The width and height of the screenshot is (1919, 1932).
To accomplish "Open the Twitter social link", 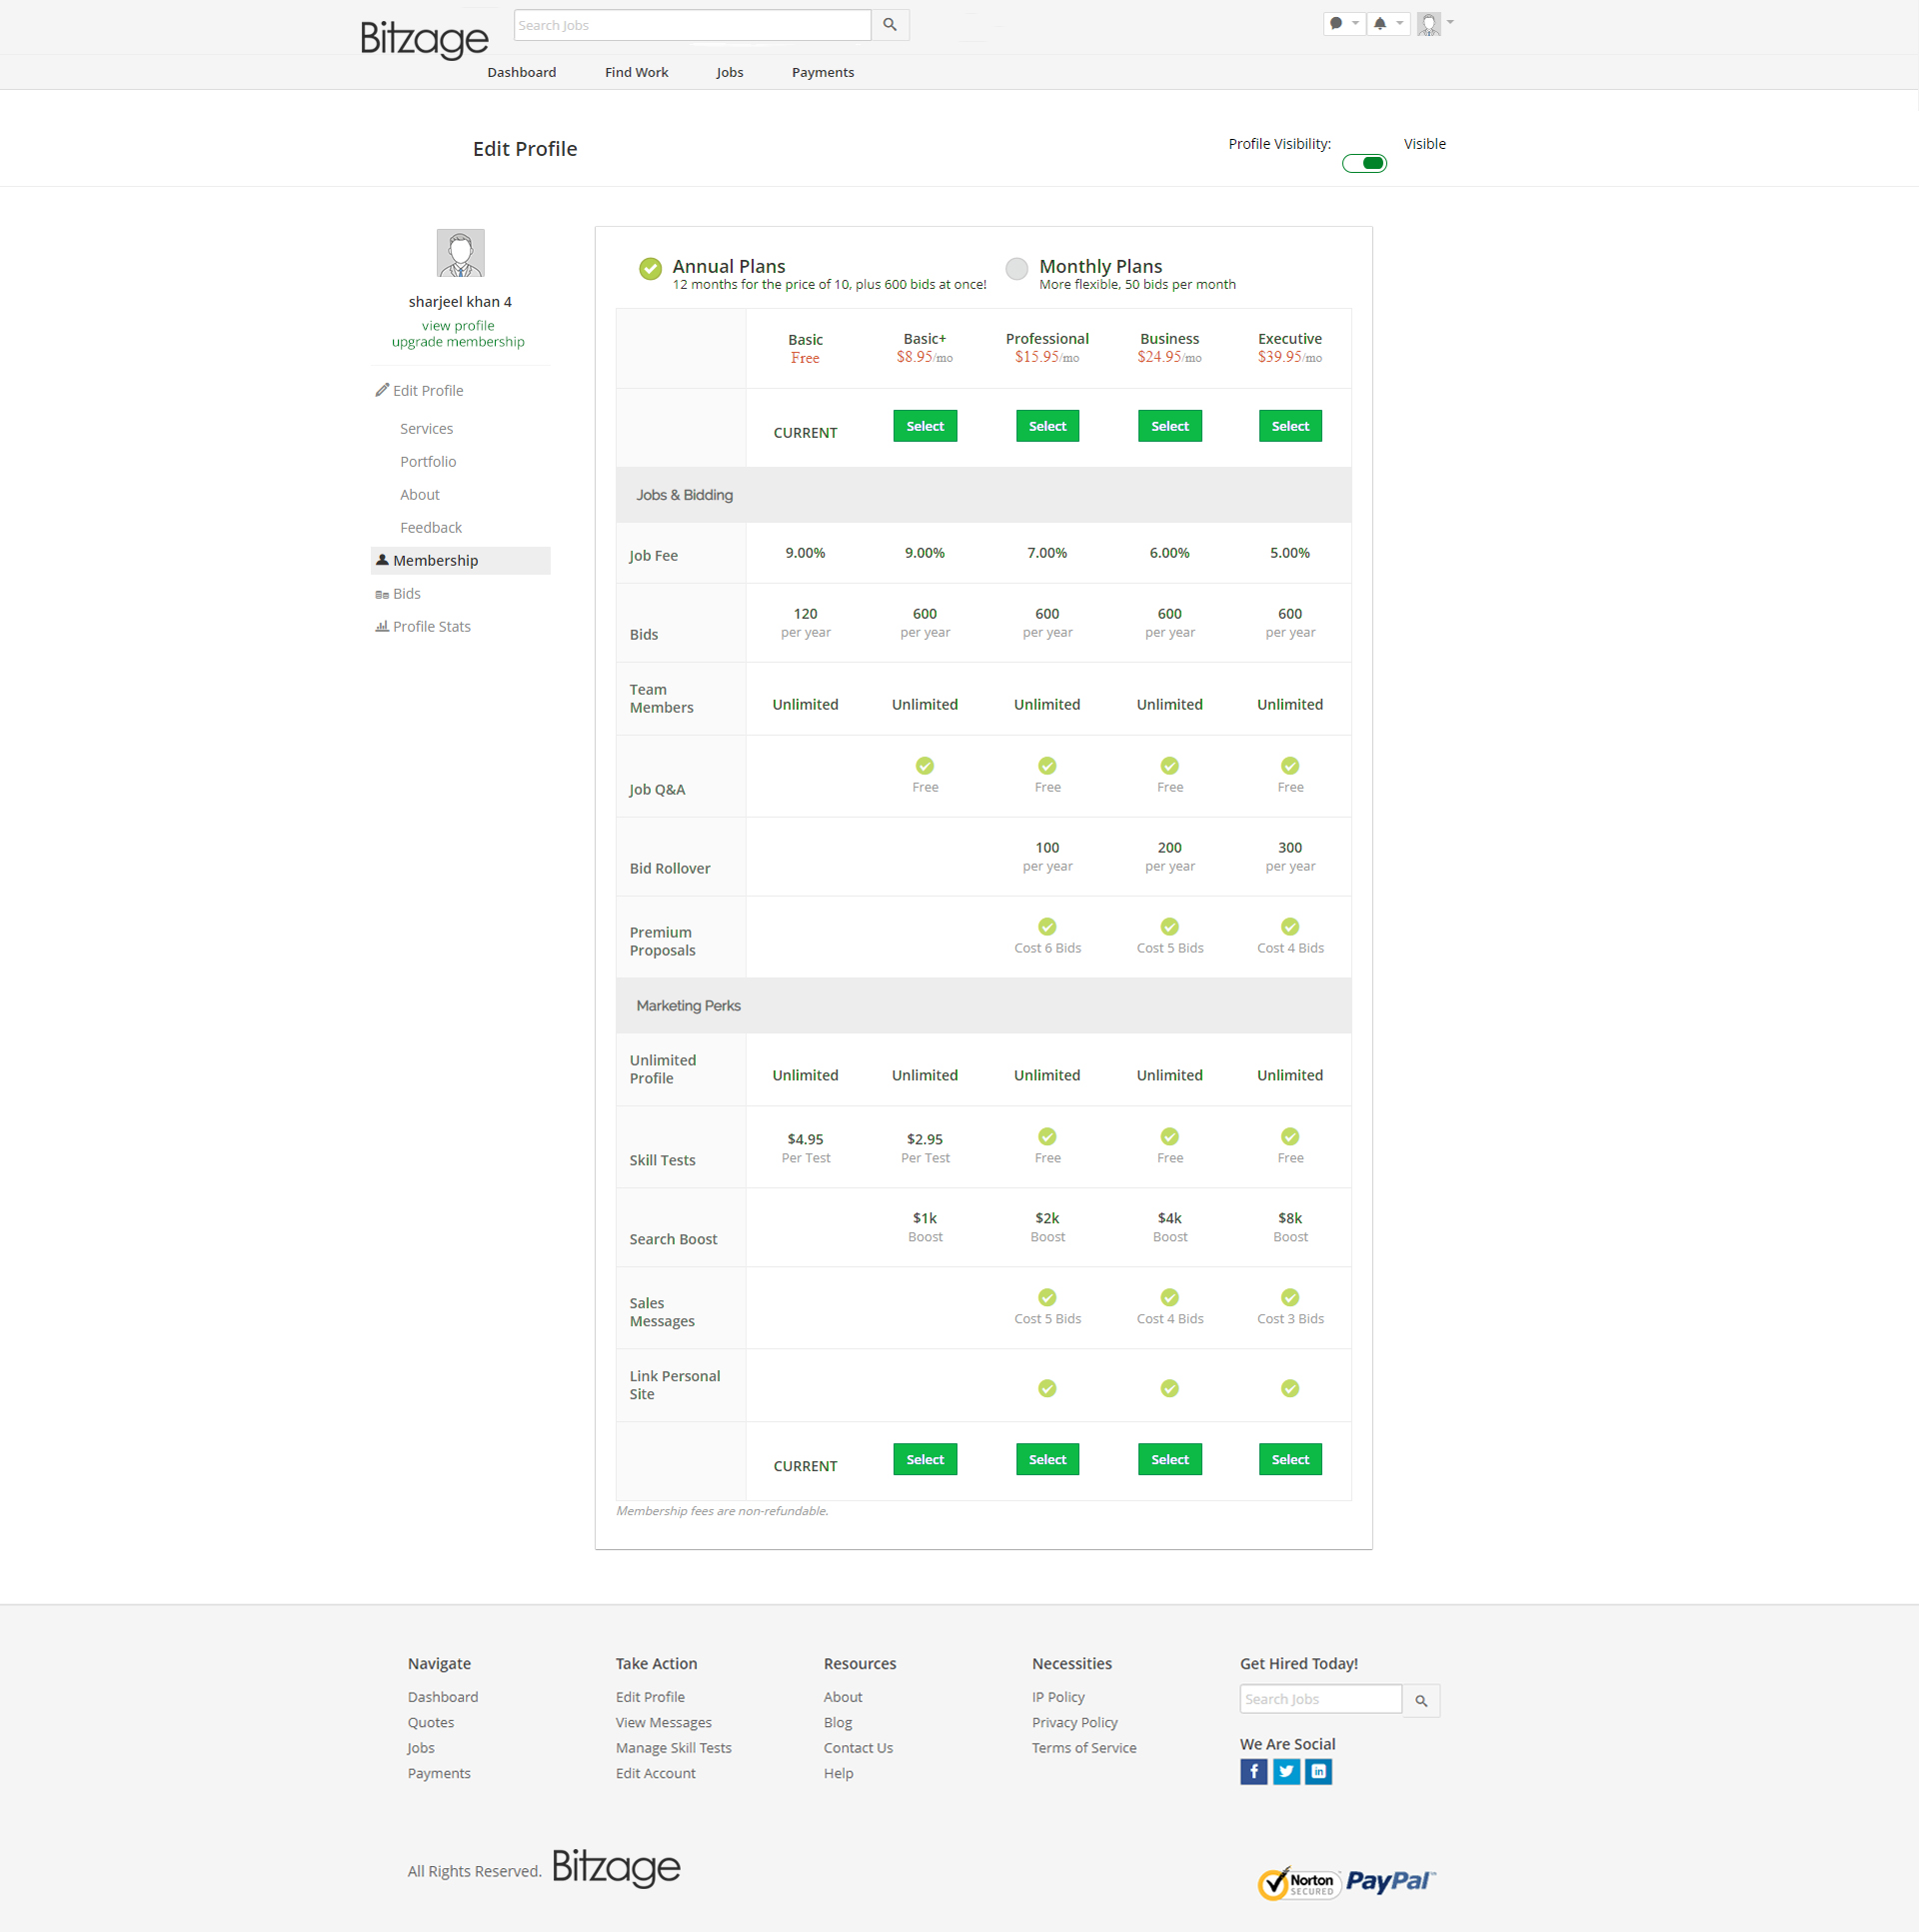I will (x=1286, y=1772).
